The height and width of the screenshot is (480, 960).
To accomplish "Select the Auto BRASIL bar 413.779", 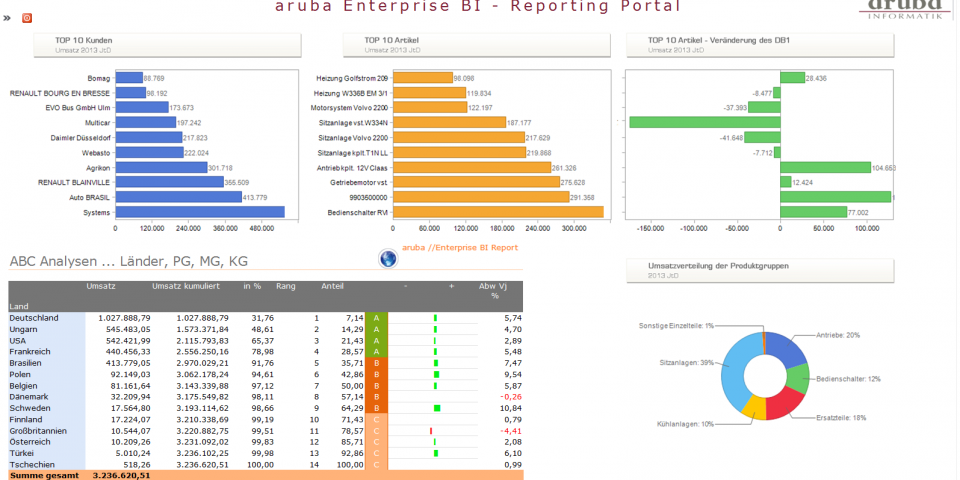I will pyautogui.click(x=179, y=197).
